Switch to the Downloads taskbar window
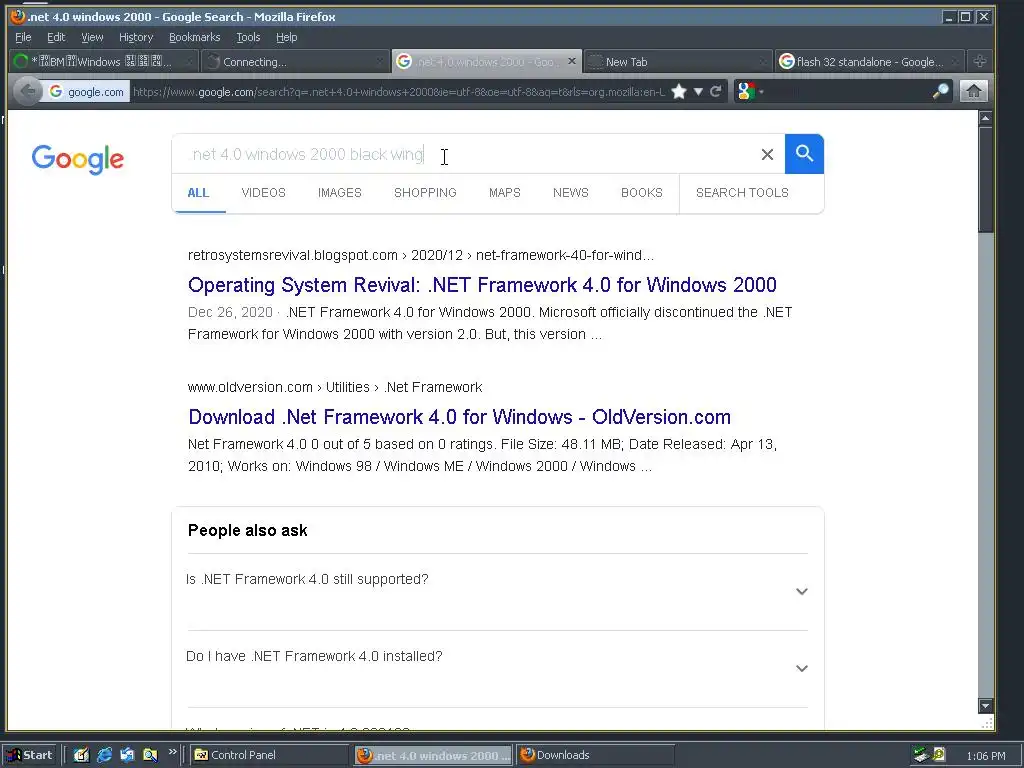This screenshot has width=1024, height=768. pyautogui.click(x=596, y=755)
